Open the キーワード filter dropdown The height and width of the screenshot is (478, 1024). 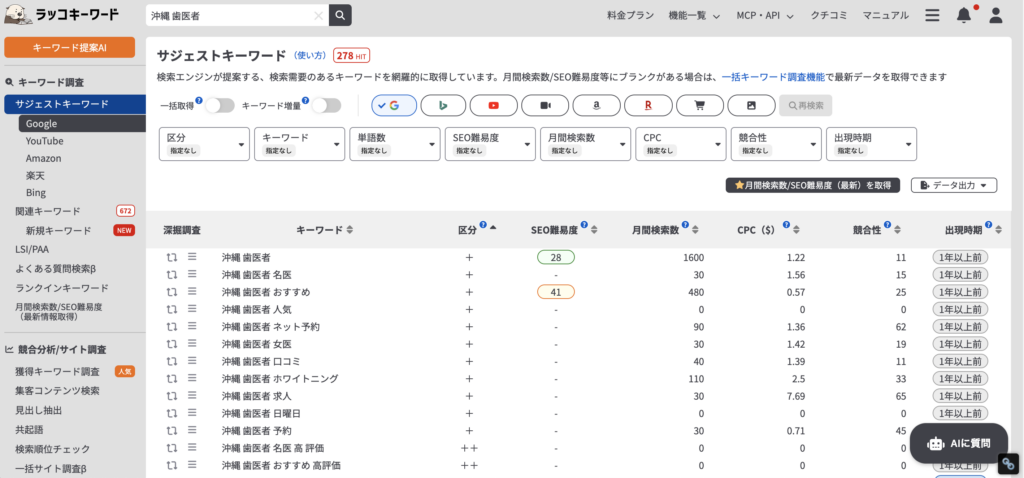(300, 144)
